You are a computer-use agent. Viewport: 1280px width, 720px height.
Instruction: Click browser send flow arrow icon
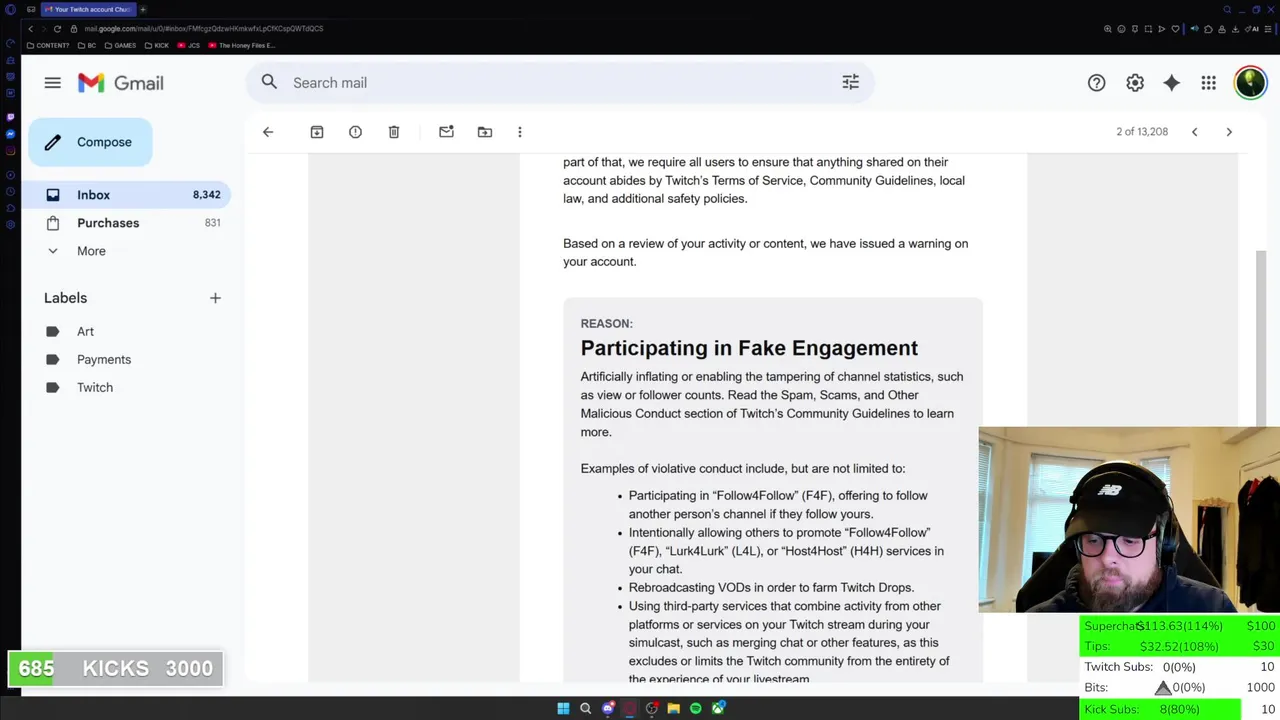1162,29
